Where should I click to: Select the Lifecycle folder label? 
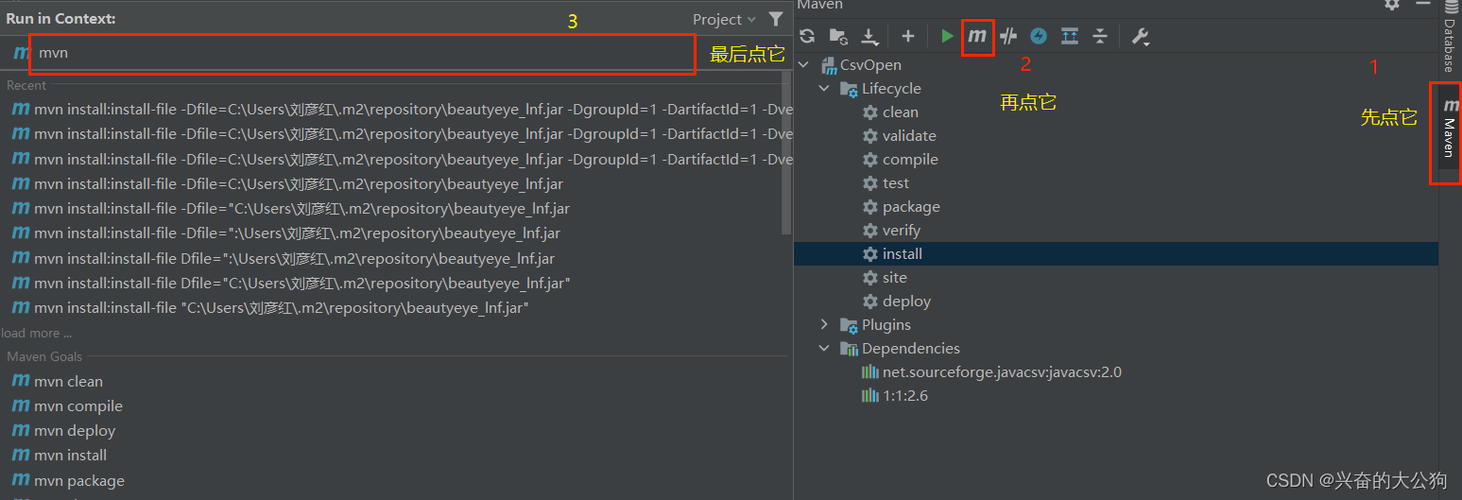tap(892, 89)
